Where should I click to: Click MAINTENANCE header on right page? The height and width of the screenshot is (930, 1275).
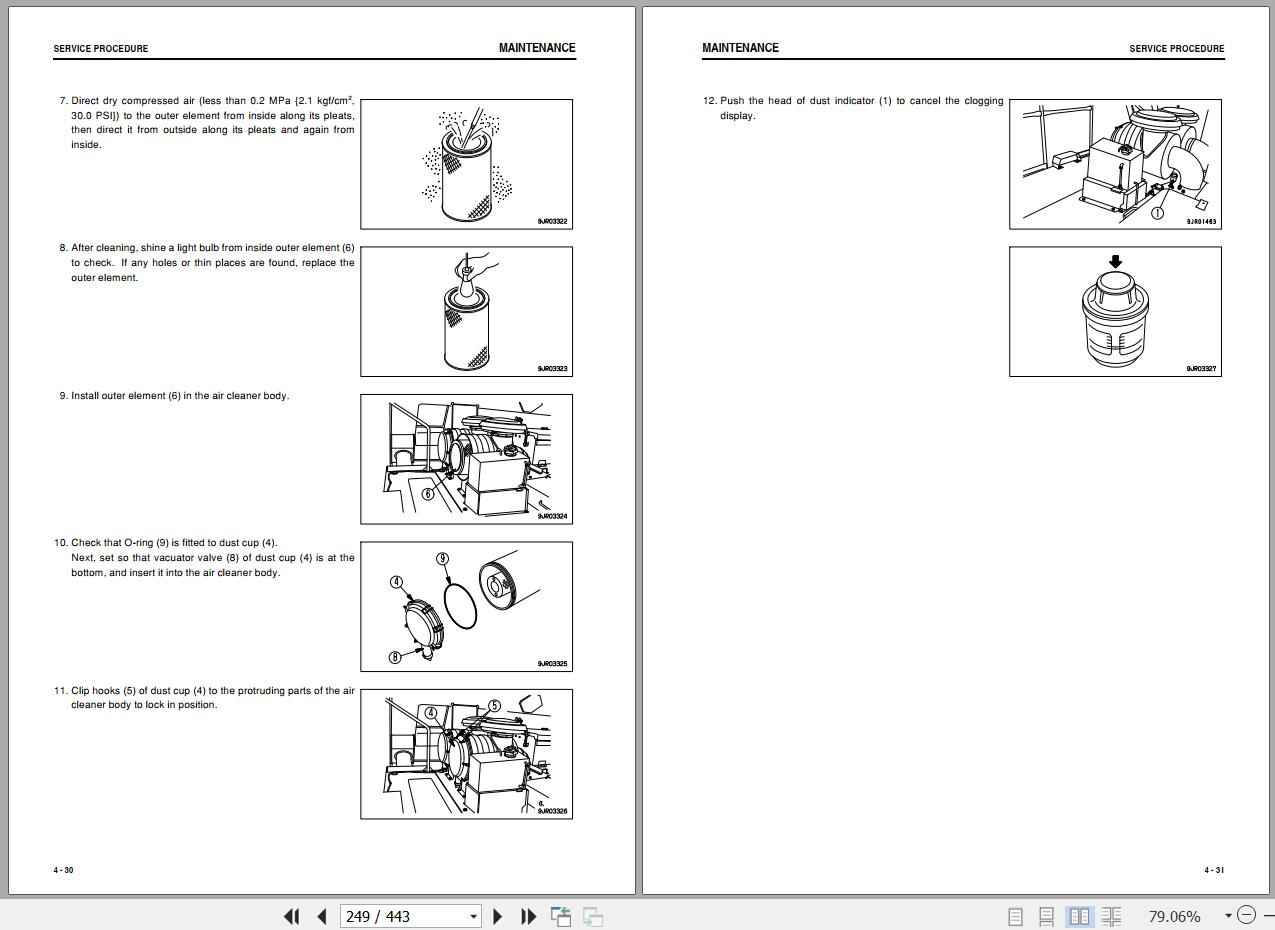741,48
